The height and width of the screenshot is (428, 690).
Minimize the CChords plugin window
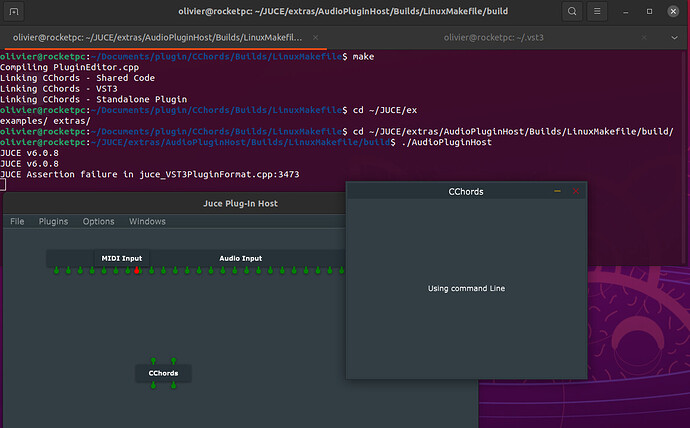pos(558,191)
